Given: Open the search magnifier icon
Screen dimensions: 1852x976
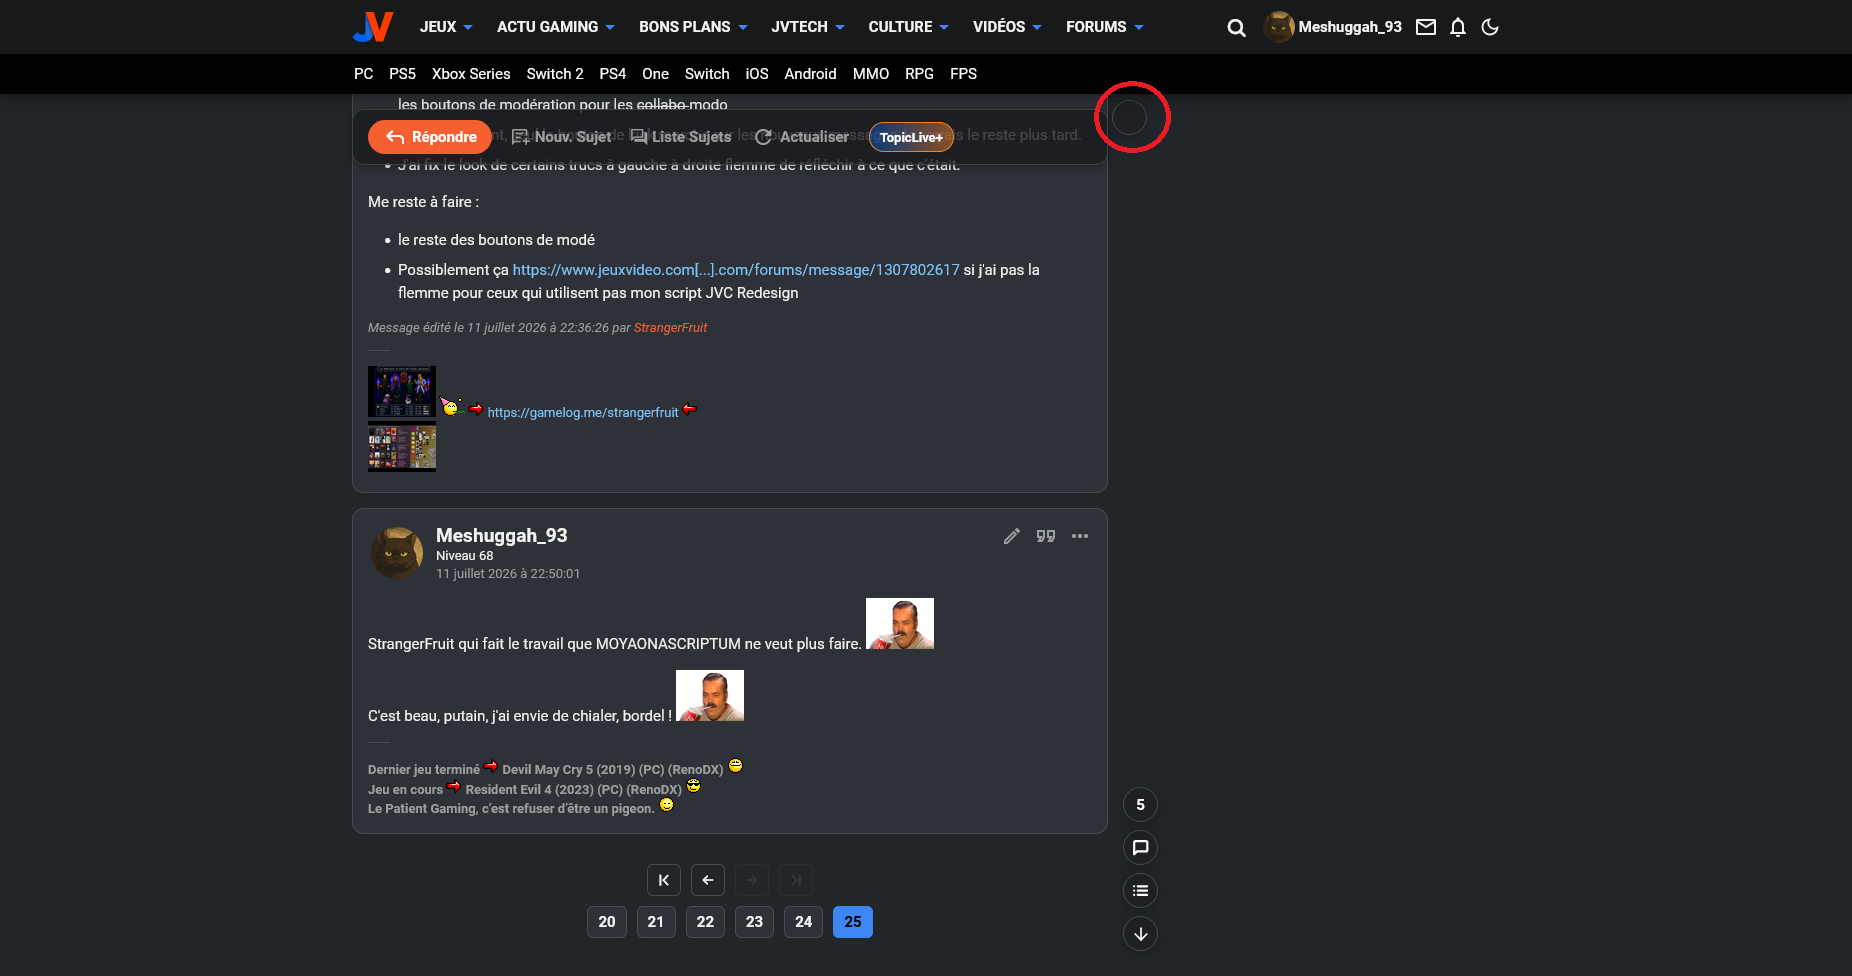Looking at the screenshot, I should pyautogui.click(x=1237, y=28).
